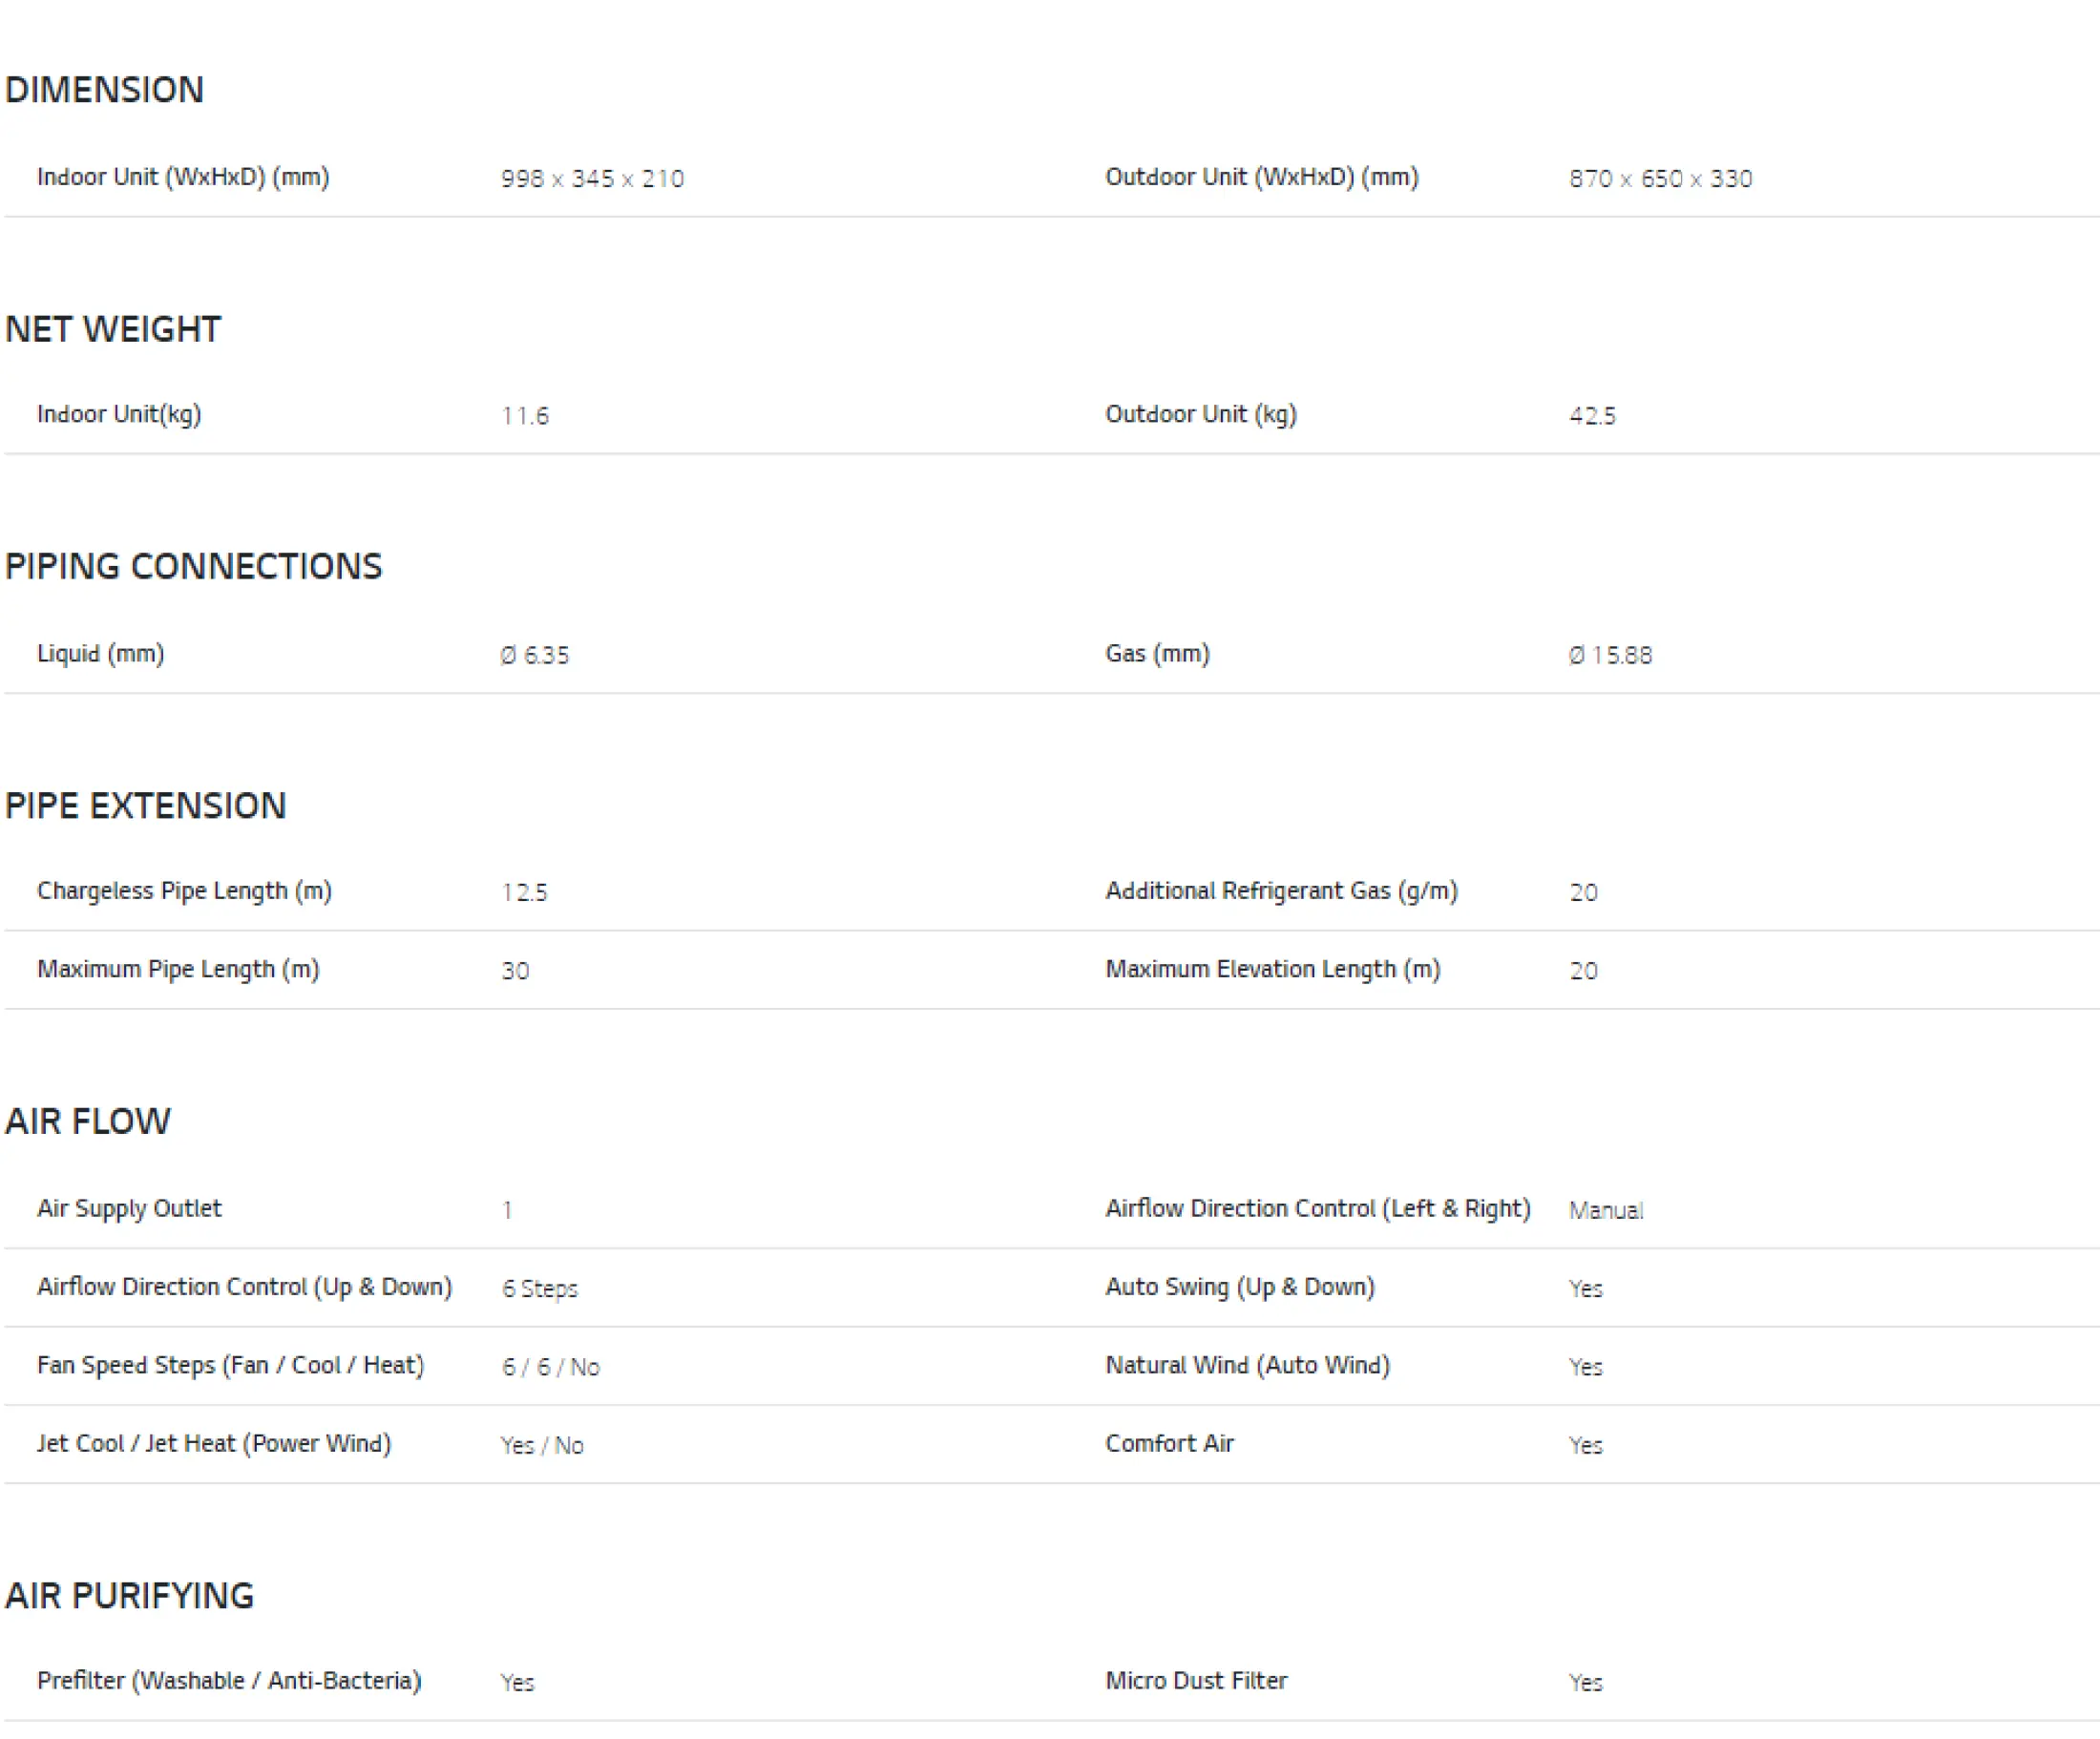Select the Indoor Unit (WxHxD) (mm) label
Image resolution: width=2100 pixels, height=1739 pixels.
pyautogui.click(x=183, y=177)
